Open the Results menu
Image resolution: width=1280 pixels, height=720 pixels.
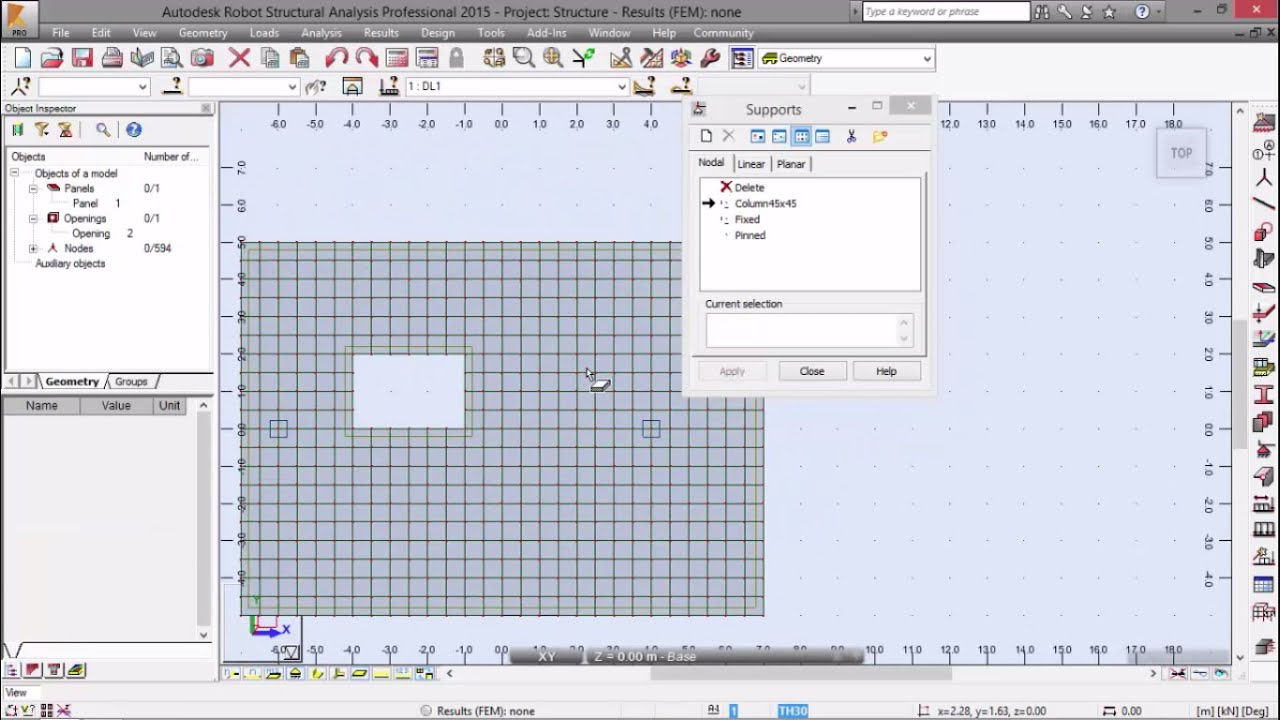[381, 33]
